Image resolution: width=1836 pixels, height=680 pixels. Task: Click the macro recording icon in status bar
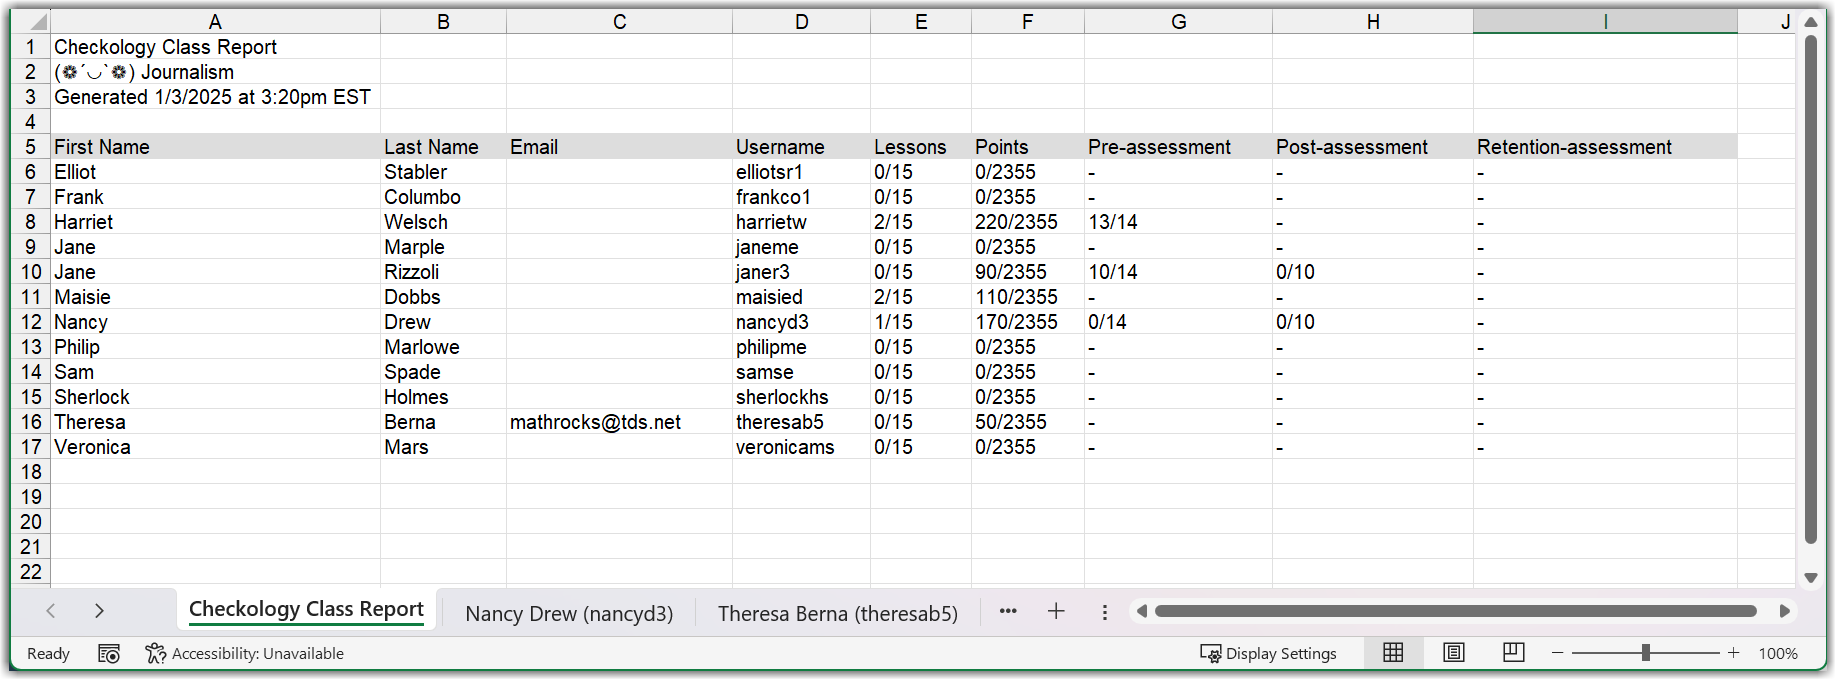109,654
